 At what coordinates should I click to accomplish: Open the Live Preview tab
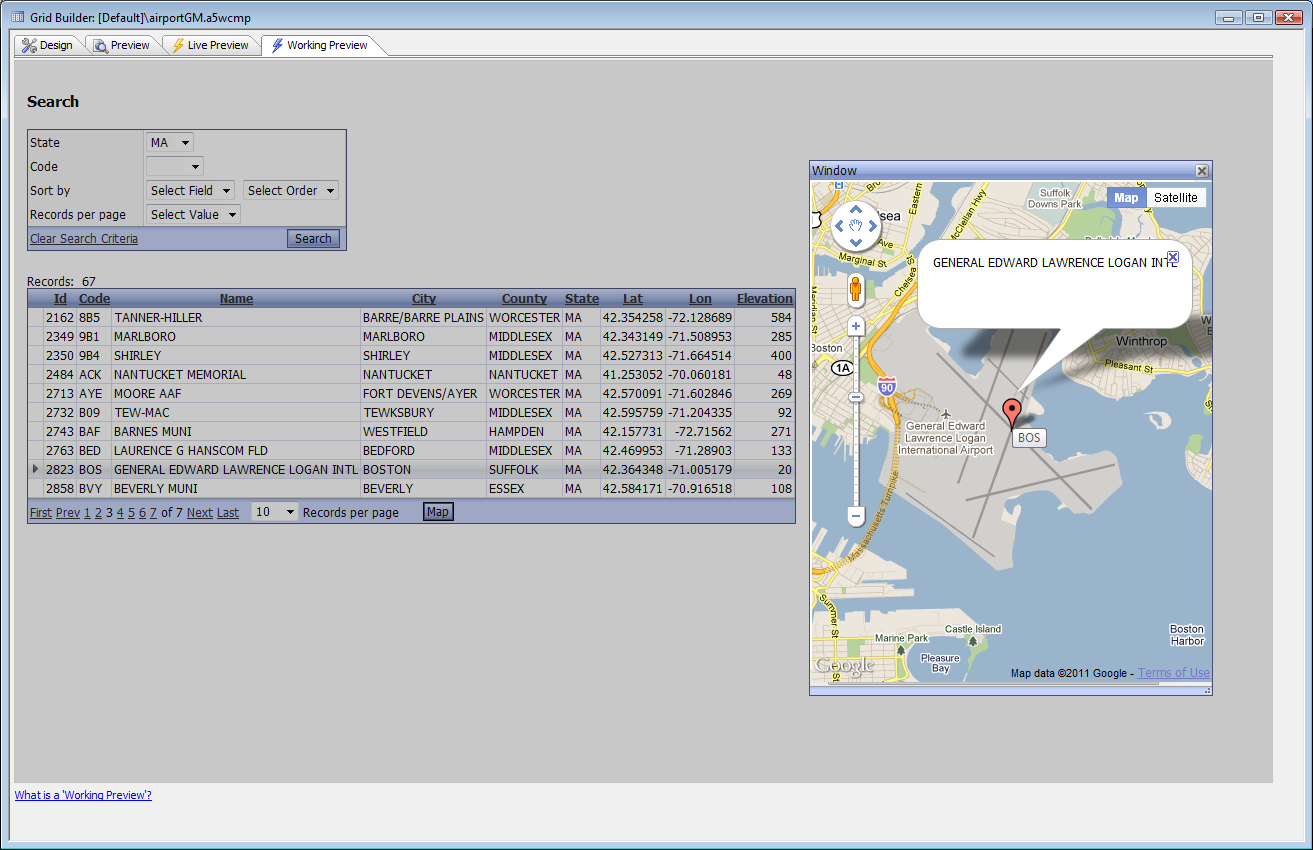pos(210,45)
